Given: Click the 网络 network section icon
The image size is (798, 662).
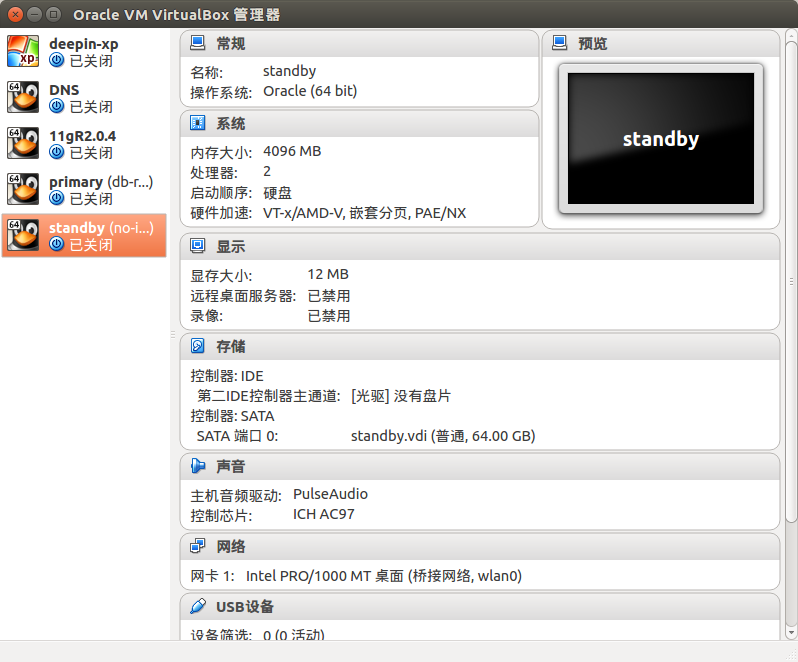Looking at the screenshot, I should point(197,546).
